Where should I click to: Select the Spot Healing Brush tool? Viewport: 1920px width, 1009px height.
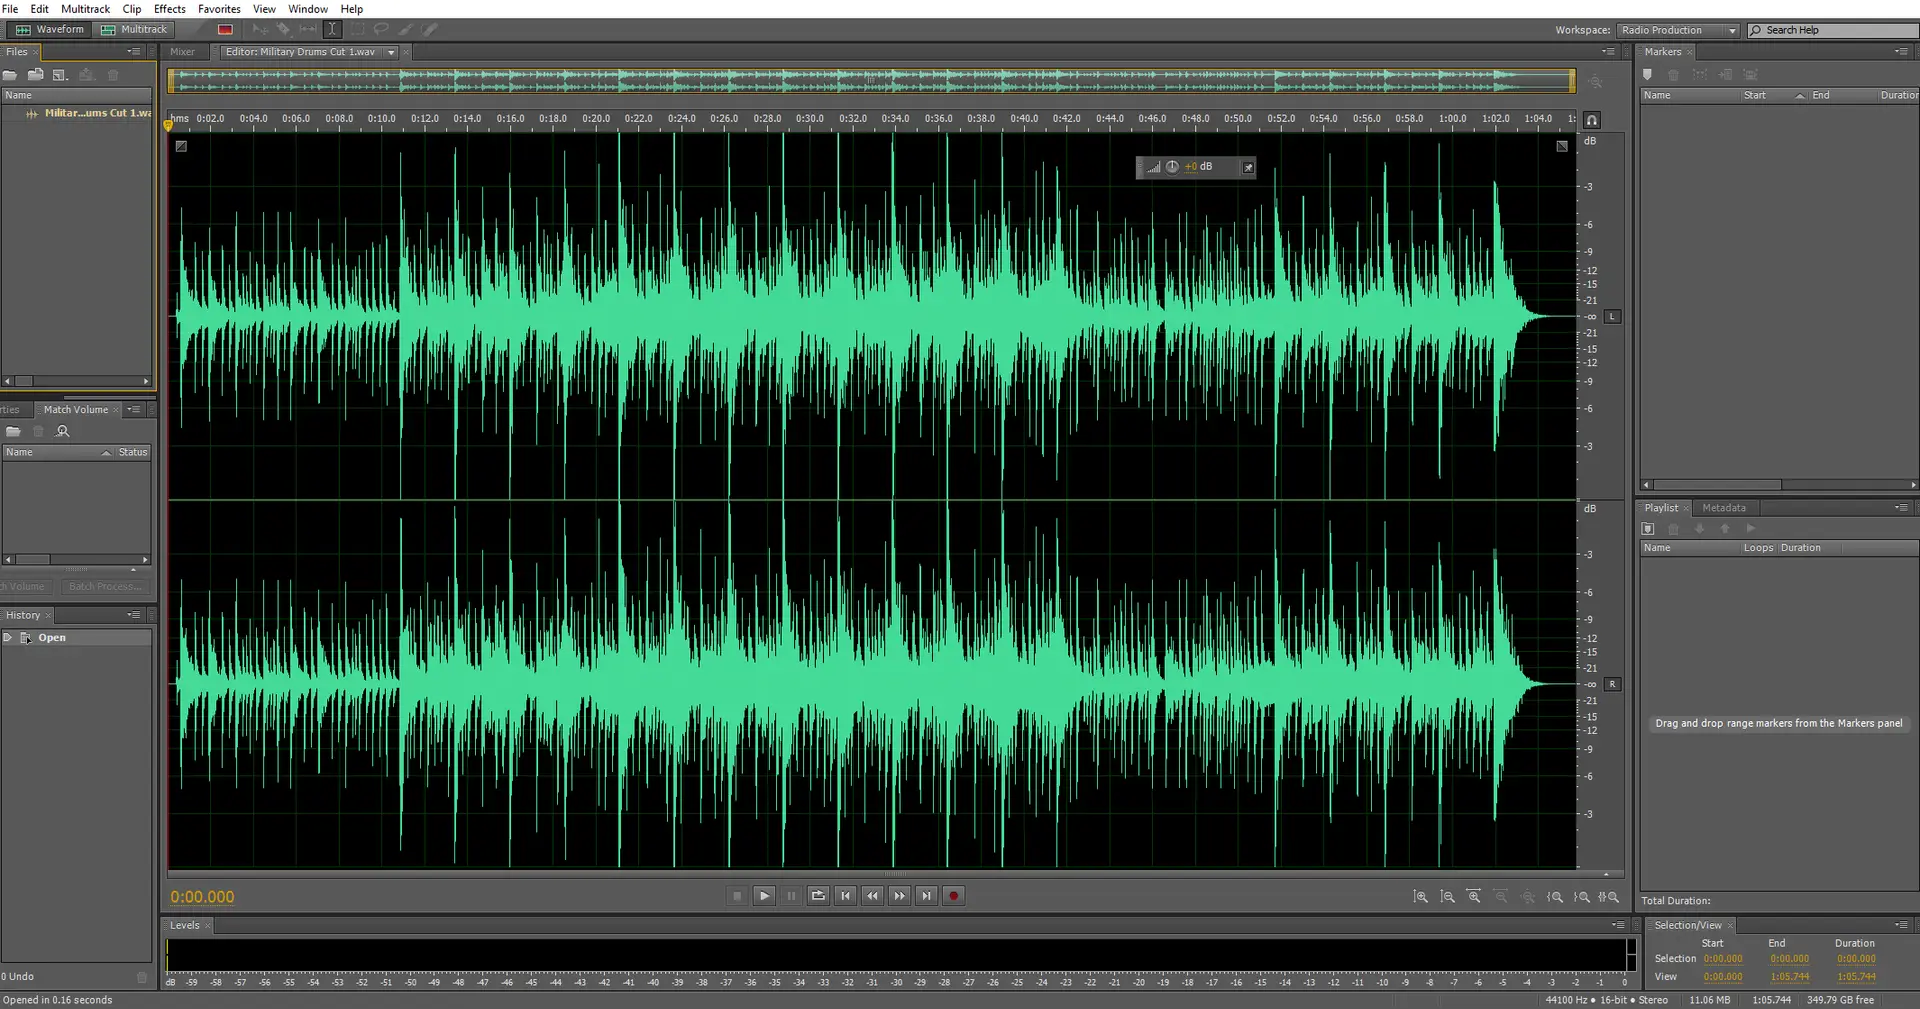[x=430, y=30]
